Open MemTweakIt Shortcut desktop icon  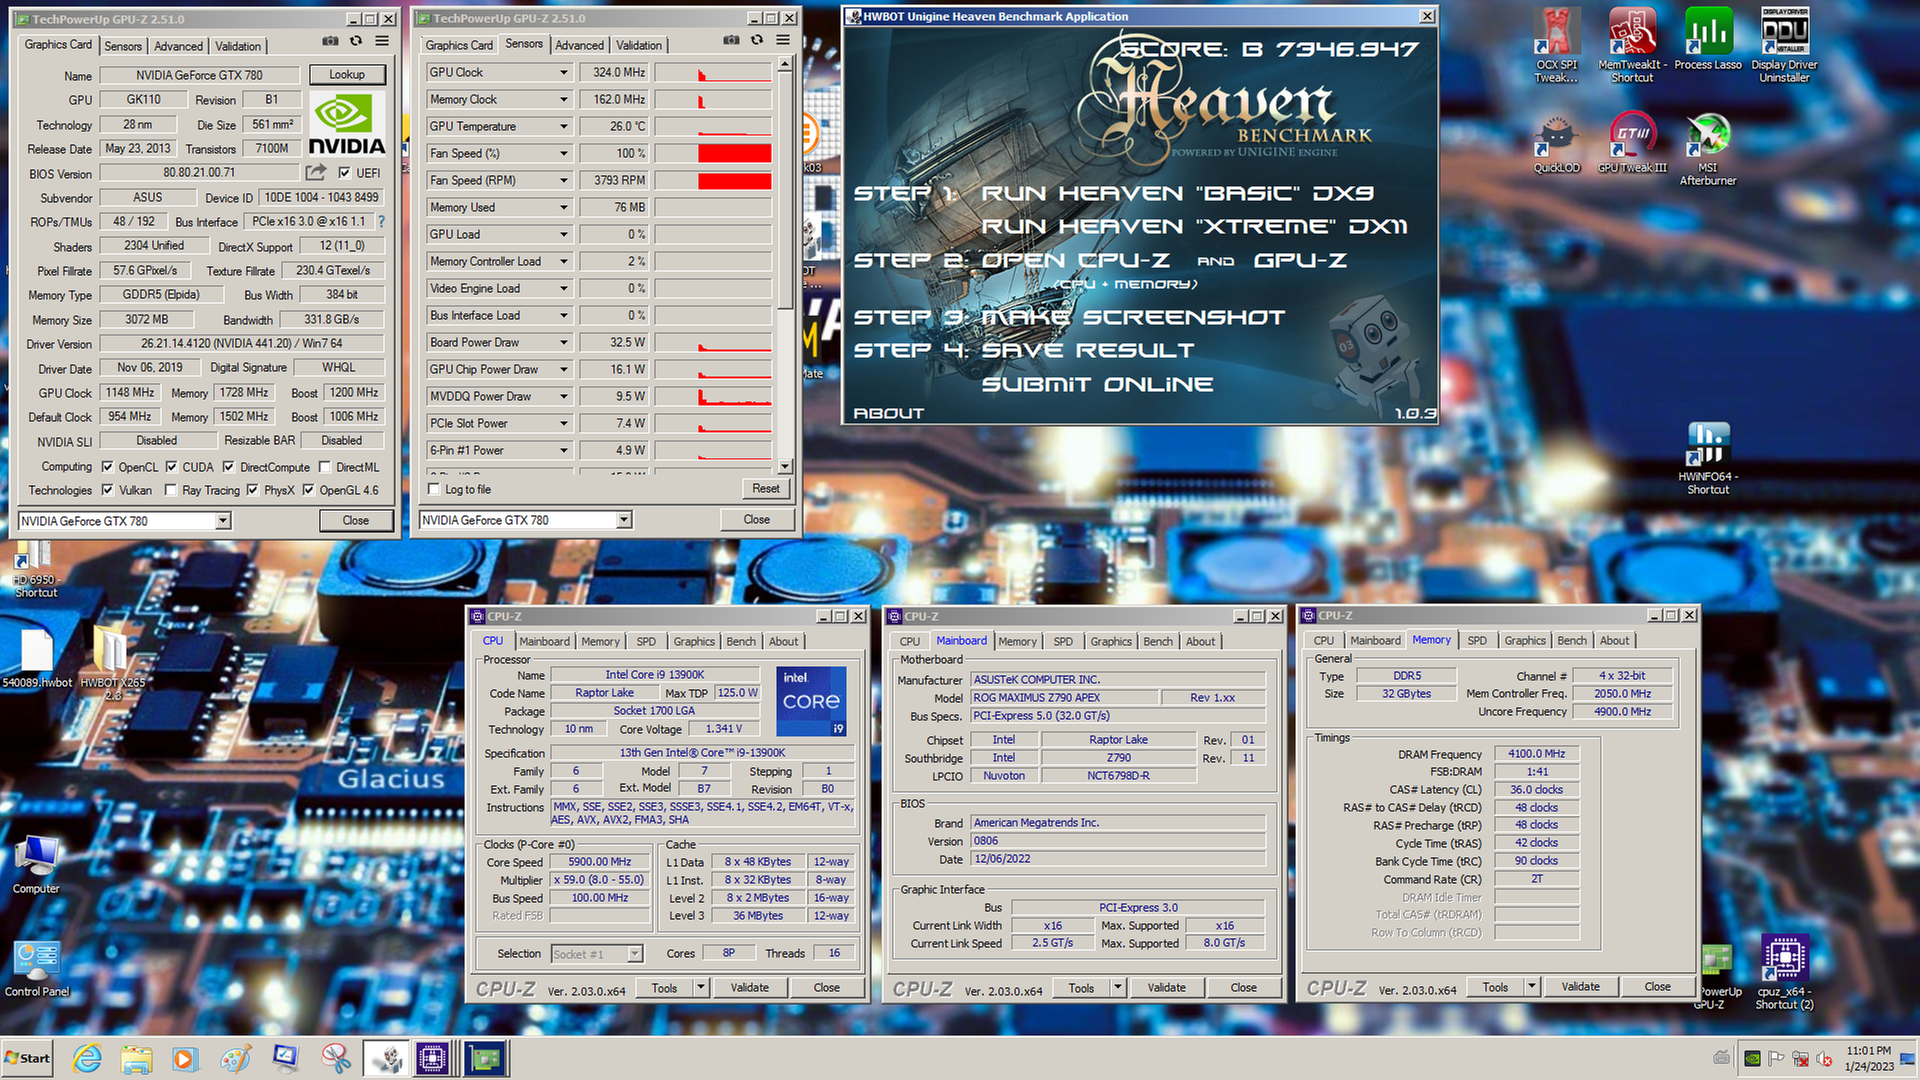pyautogui.click(x=1632, y=45)
